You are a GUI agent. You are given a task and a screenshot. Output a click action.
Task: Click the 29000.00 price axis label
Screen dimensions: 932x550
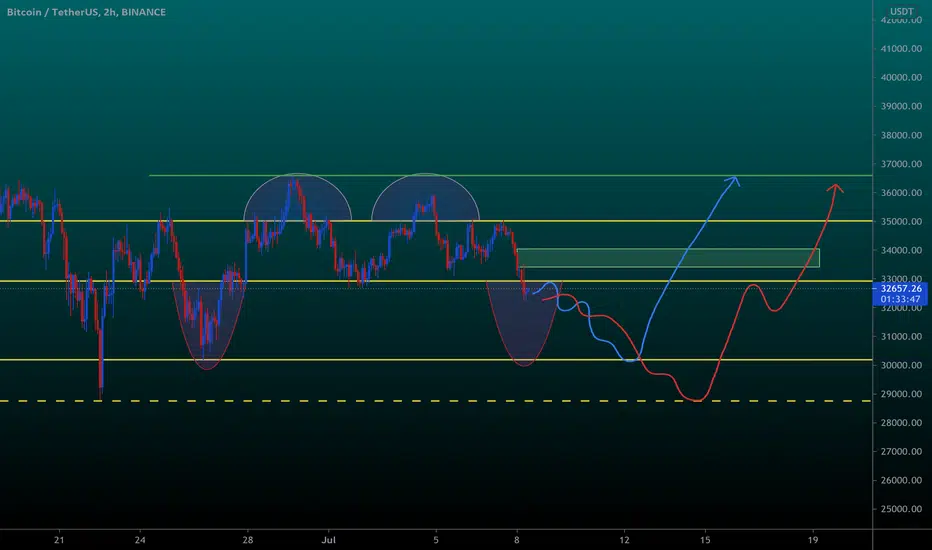click(x=901, y=394)
